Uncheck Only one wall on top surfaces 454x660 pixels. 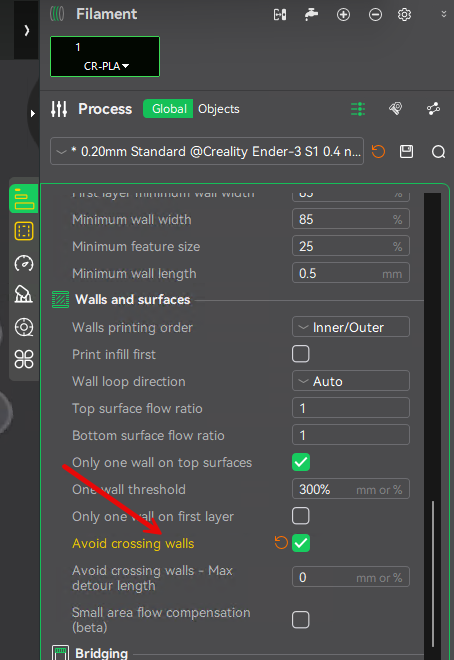coord(301,462)
